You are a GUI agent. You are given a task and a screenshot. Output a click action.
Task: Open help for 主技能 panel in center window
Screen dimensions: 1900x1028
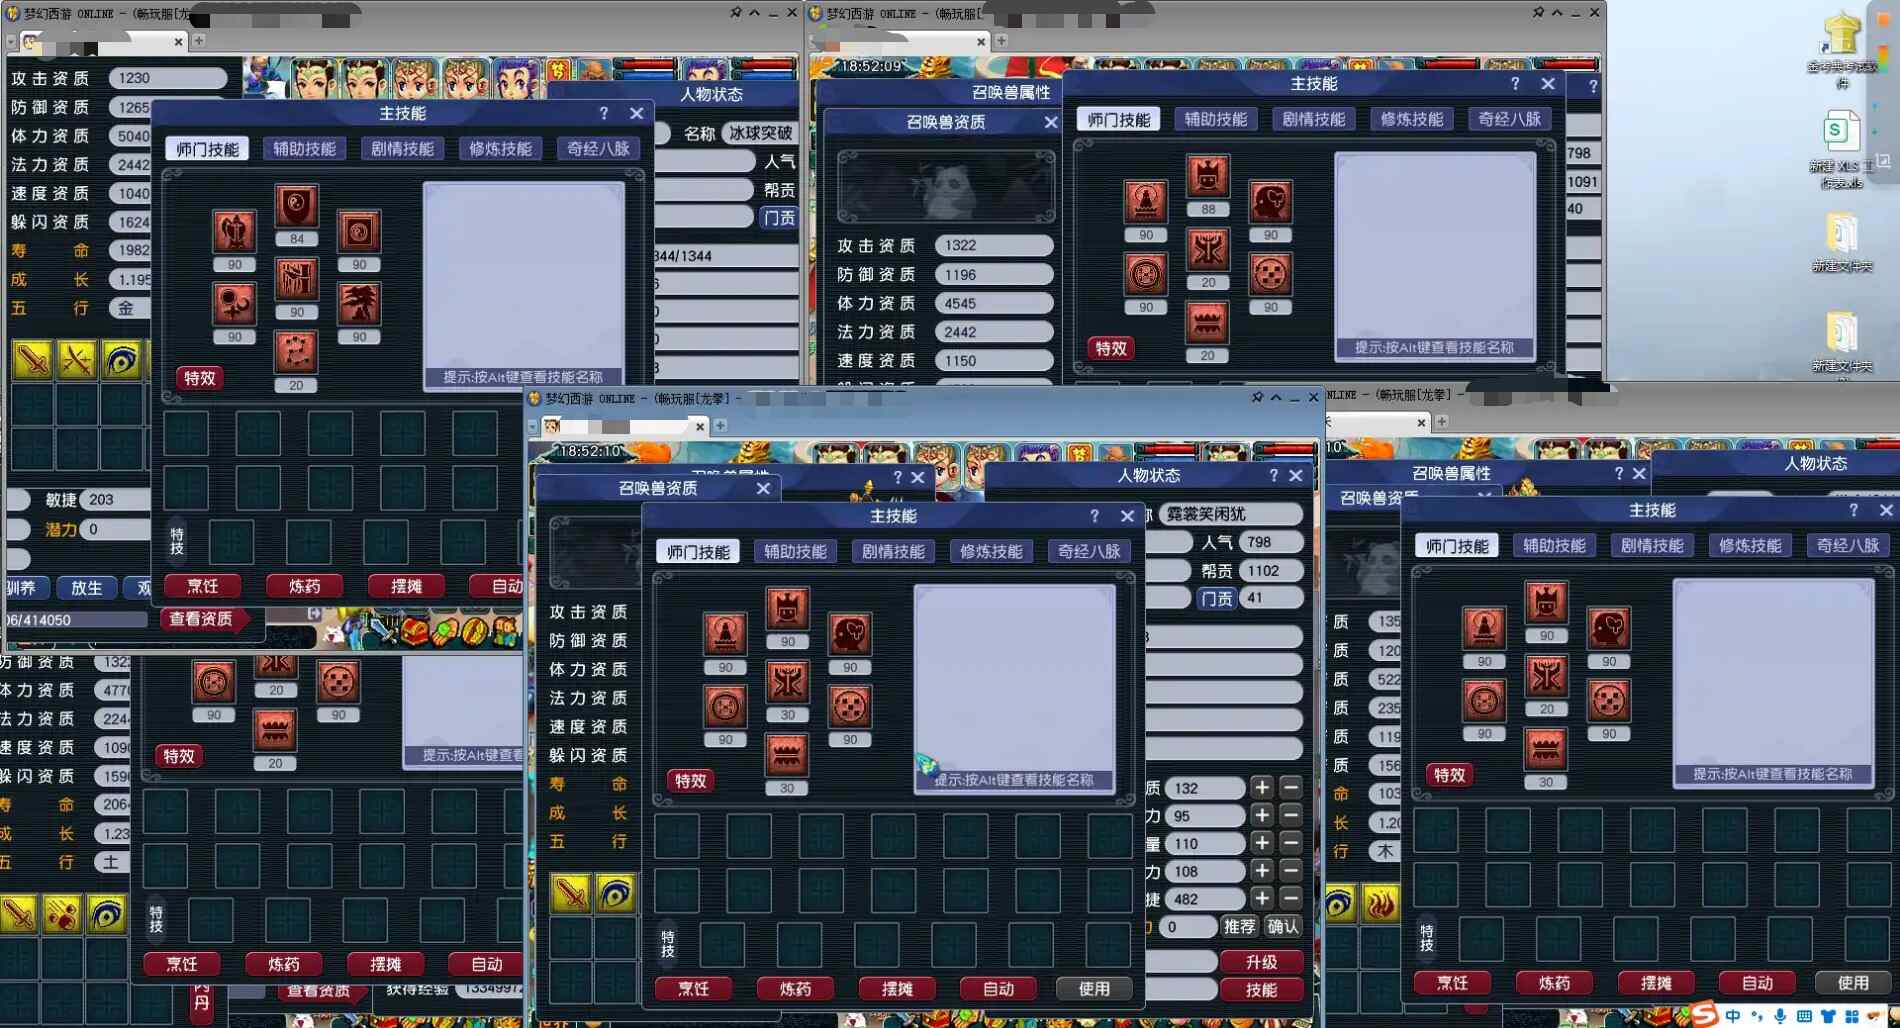pos(1094,516)
